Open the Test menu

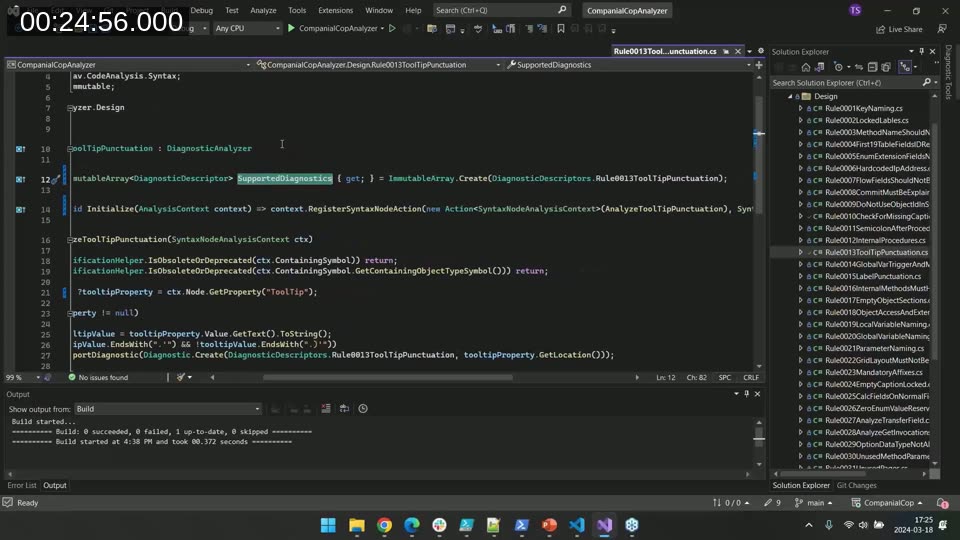pyautogui.click(x=231, y=10)
